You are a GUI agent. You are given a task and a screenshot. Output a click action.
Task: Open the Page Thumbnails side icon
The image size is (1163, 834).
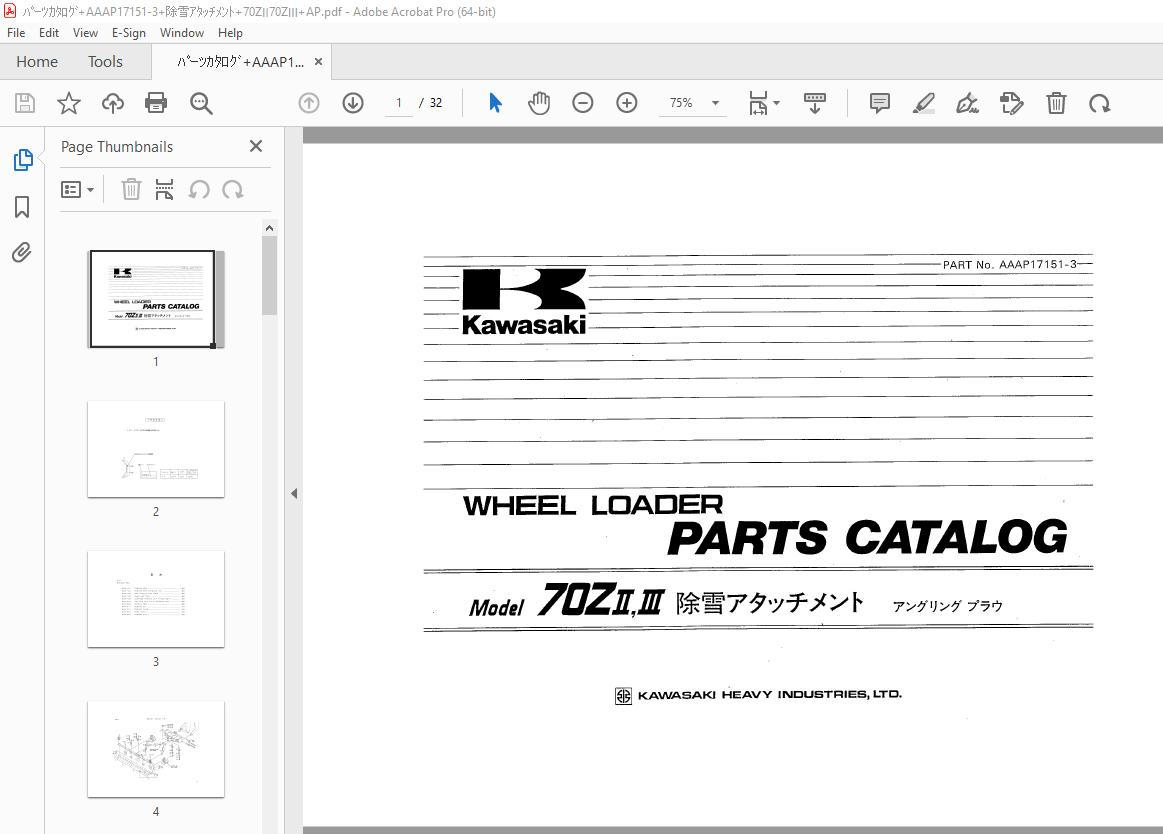tap(23, 160)
